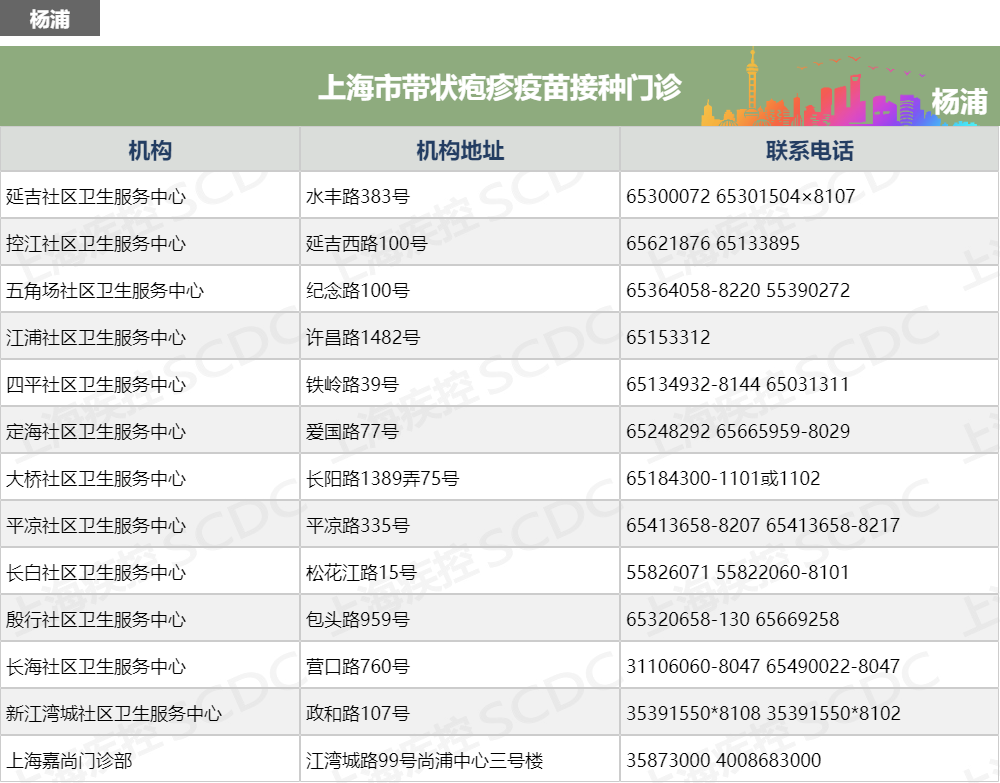This screenshot has width=1000, height=783.
Task: Select 长白社区卫生服务中心 cell
Action: pos(150,572)
